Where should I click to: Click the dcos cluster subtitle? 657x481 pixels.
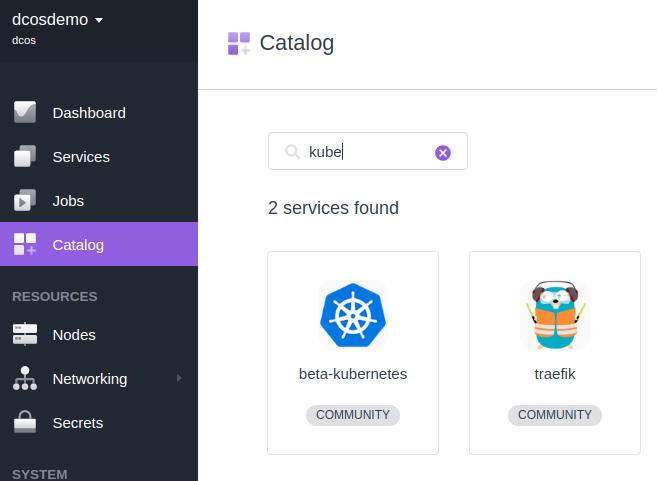(24, 40)
